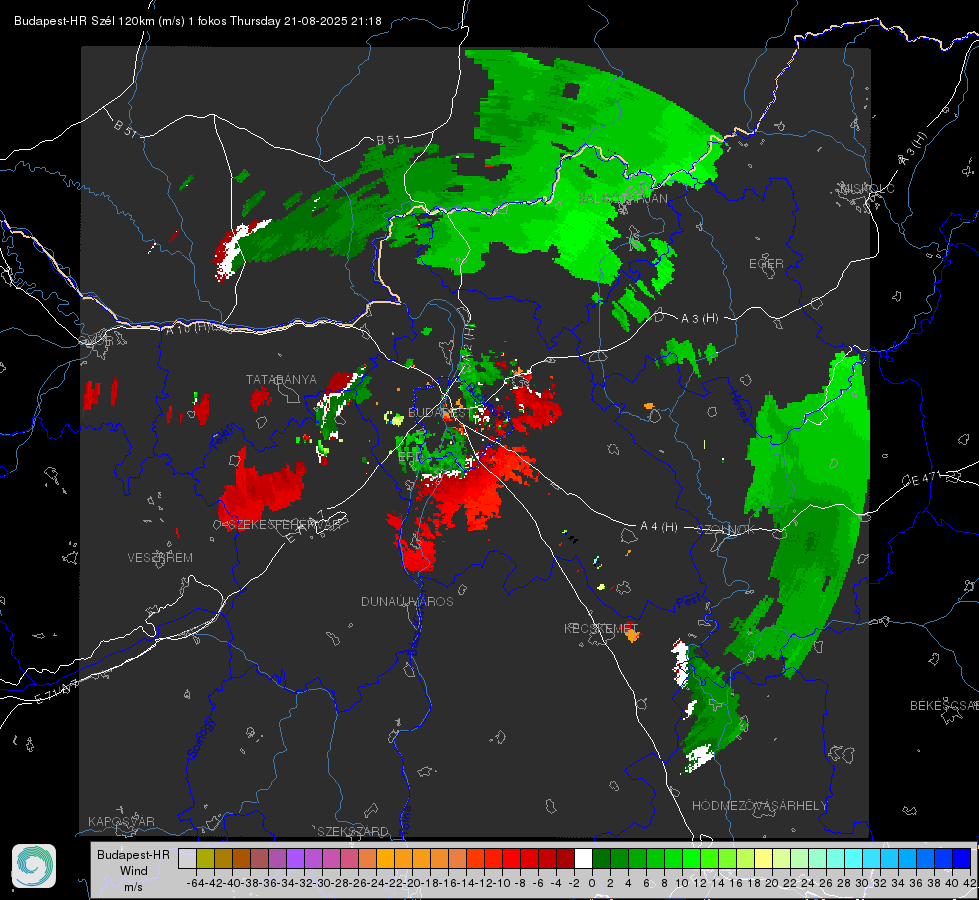Click the SZÉKESFEHÉRVÁR city label
The width and height of the screenshot is (979, 900).
pos(284,525)
